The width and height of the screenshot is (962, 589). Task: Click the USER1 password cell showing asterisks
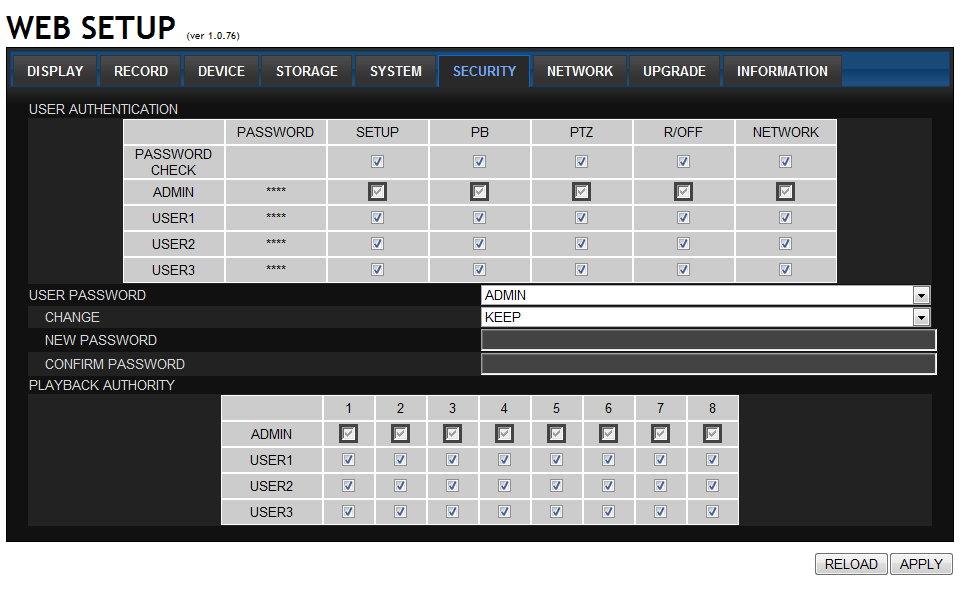(x=275, y=218)
